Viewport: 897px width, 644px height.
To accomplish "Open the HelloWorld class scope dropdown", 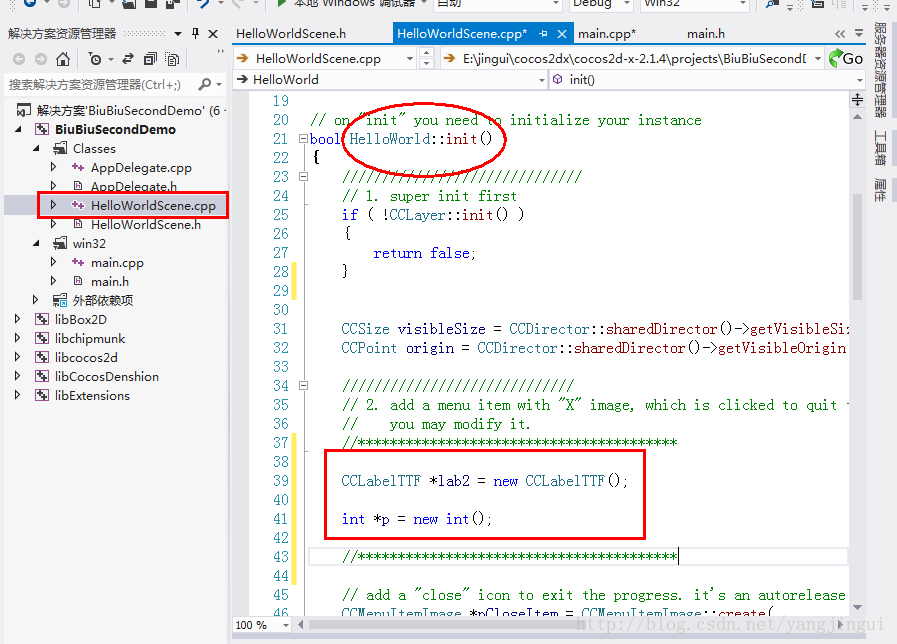I will point(541,80).
